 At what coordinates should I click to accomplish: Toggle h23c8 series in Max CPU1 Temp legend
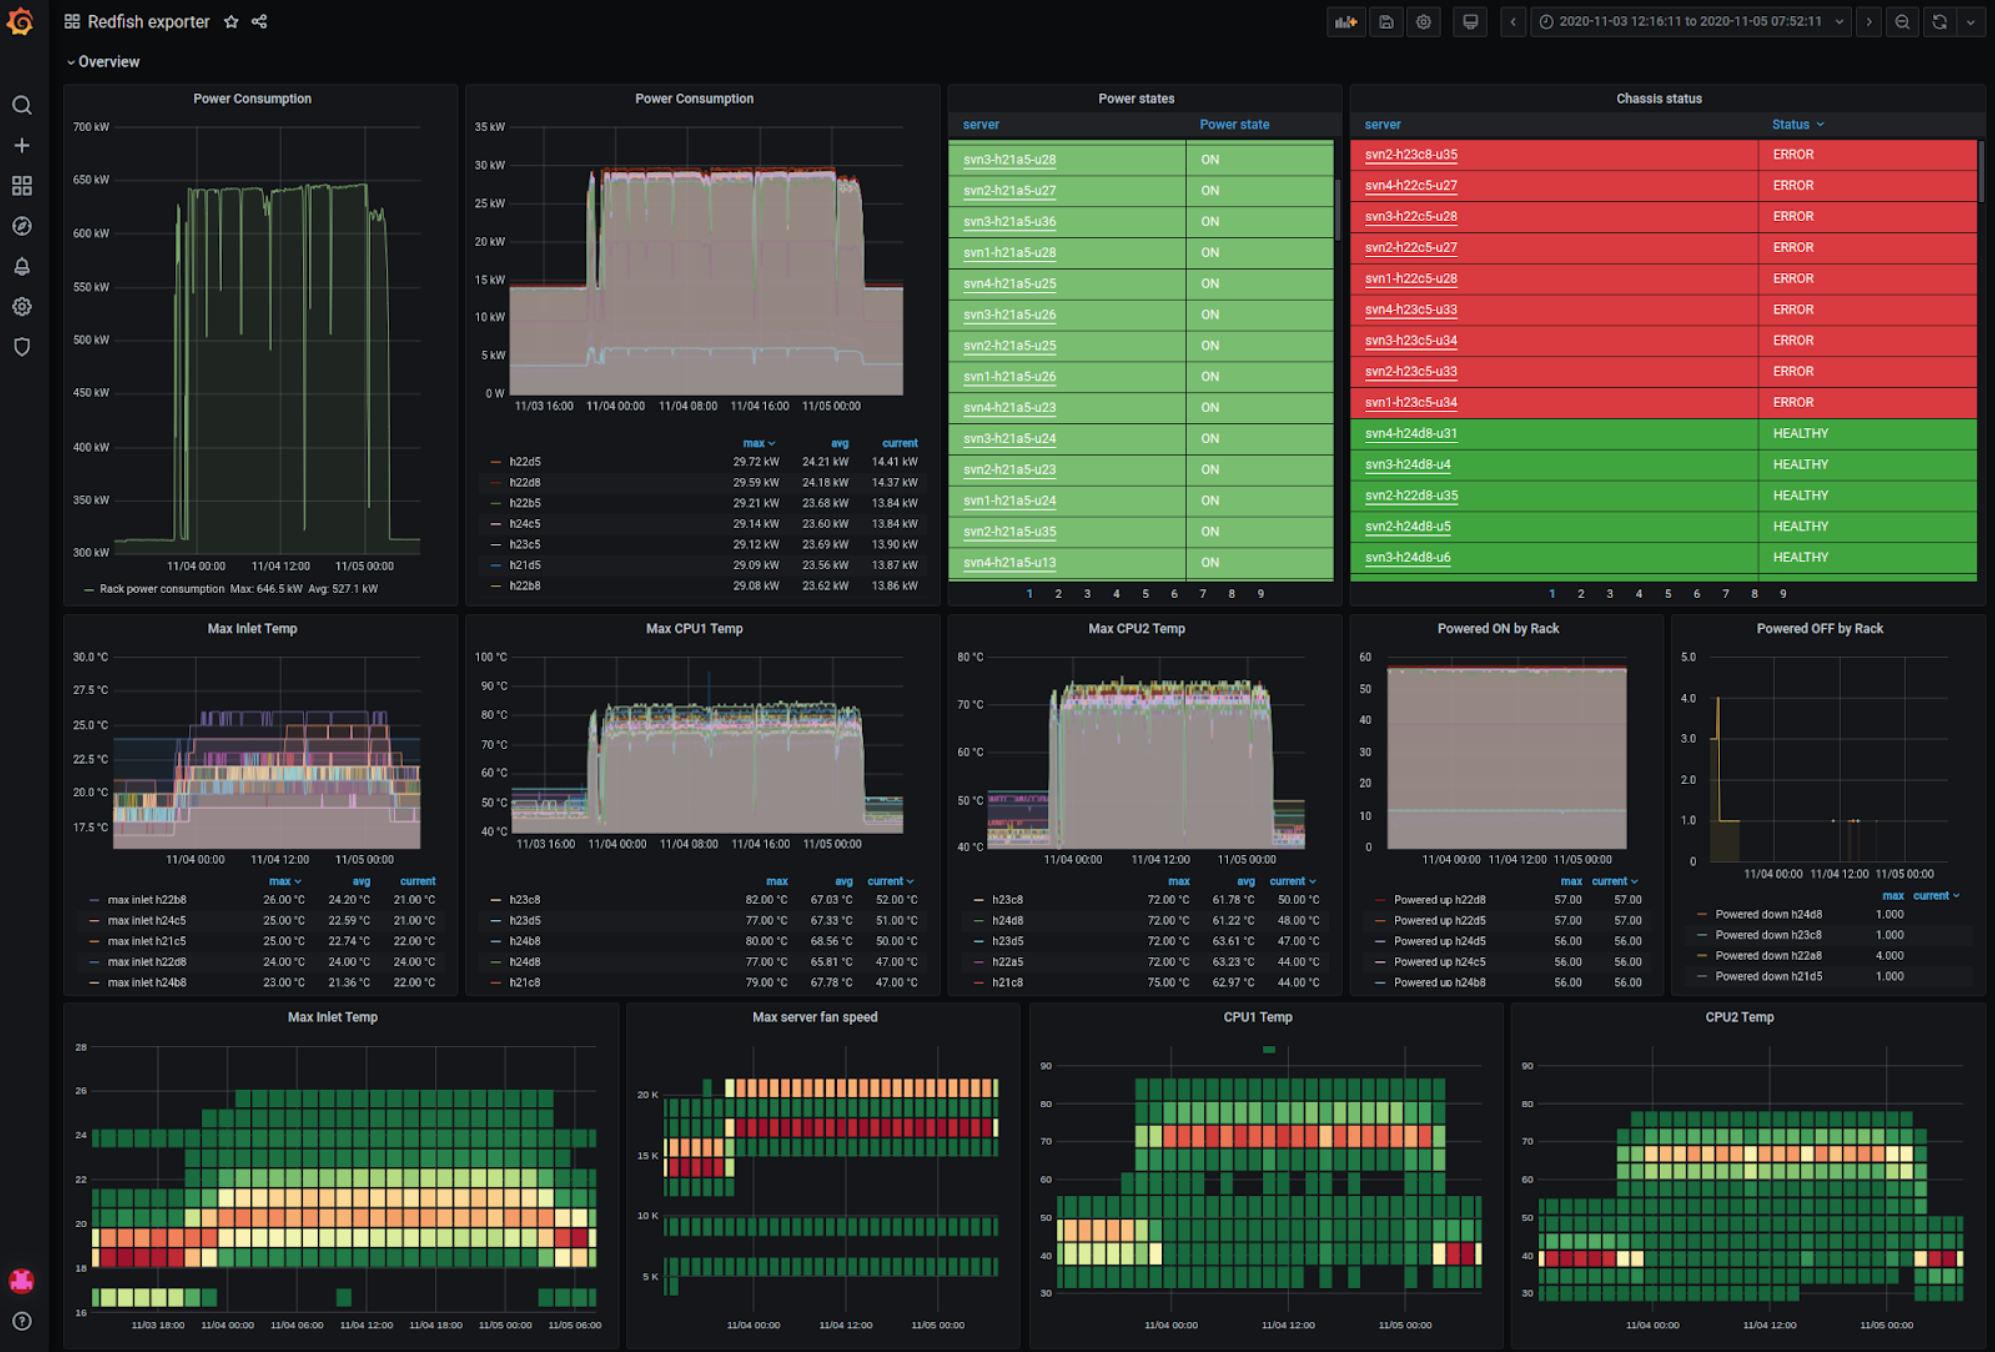pyautogui.click(x=525, y=900)
